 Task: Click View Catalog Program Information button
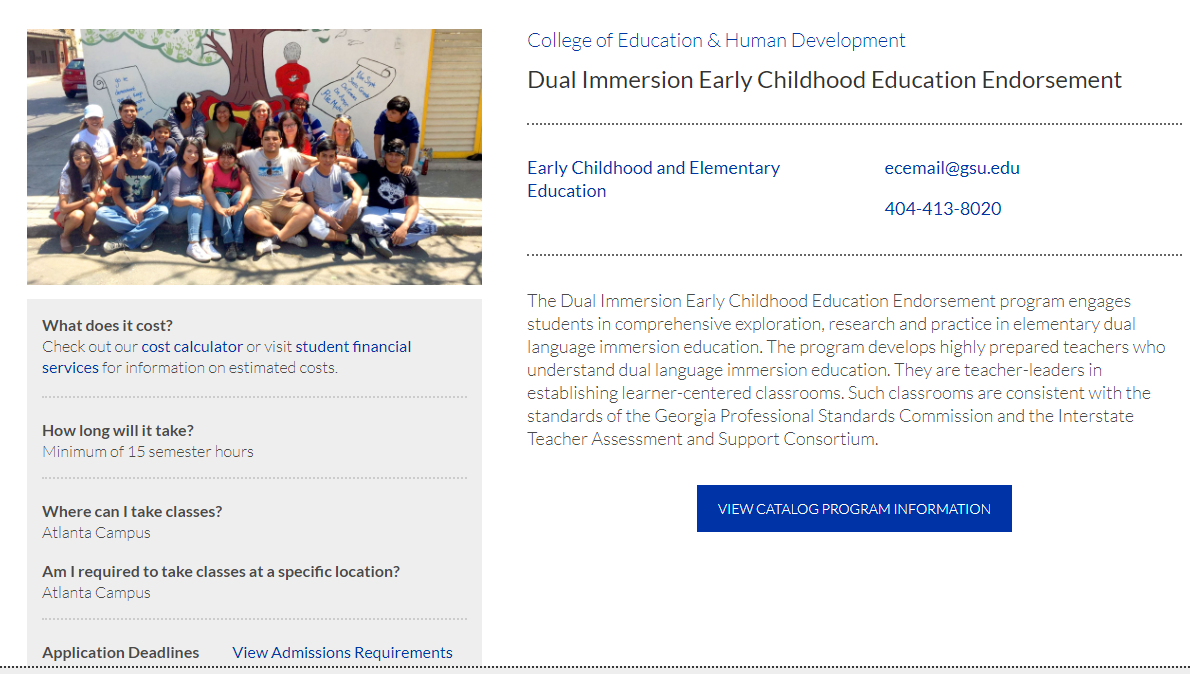tap(854, 509)
